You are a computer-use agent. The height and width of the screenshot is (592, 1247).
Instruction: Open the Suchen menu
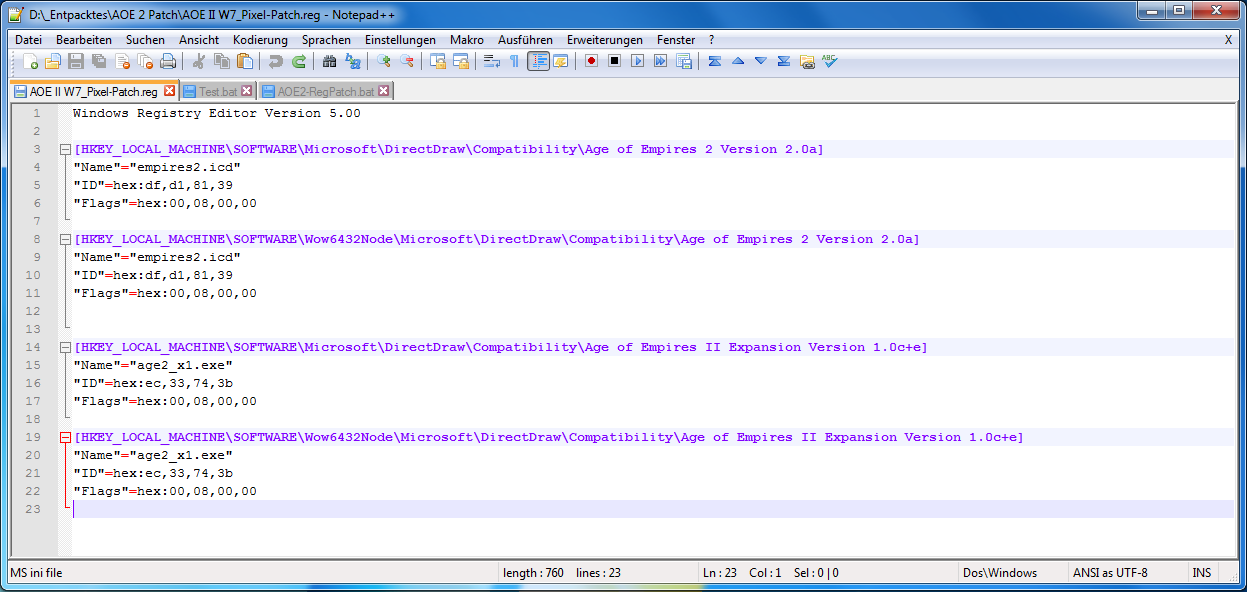click(146, 40)
